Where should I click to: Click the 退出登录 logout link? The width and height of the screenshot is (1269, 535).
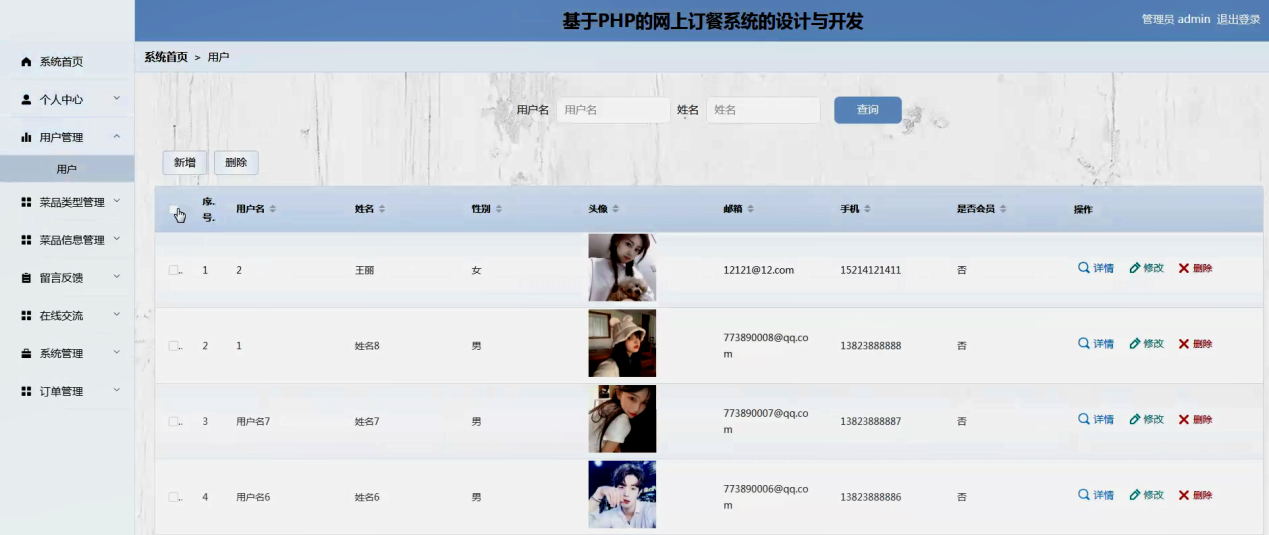[1238, 19]
